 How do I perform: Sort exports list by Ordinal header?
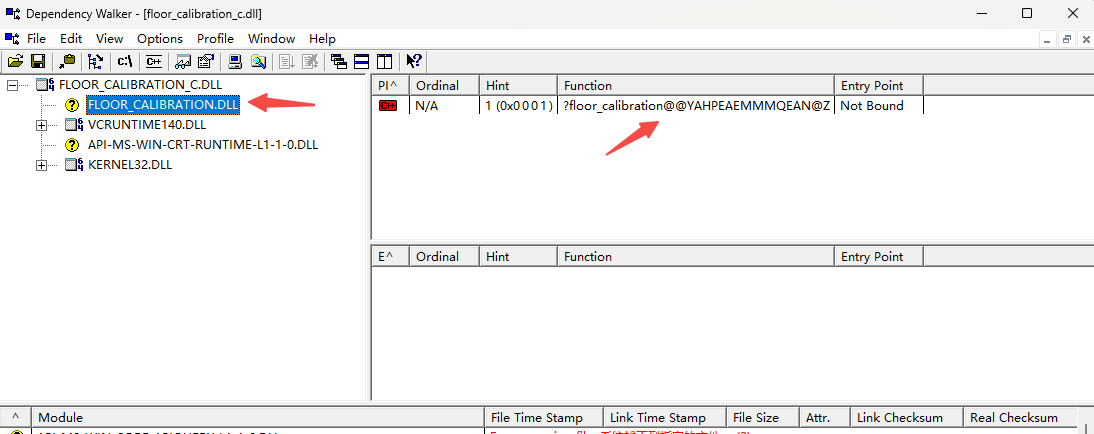pos(444,257)
